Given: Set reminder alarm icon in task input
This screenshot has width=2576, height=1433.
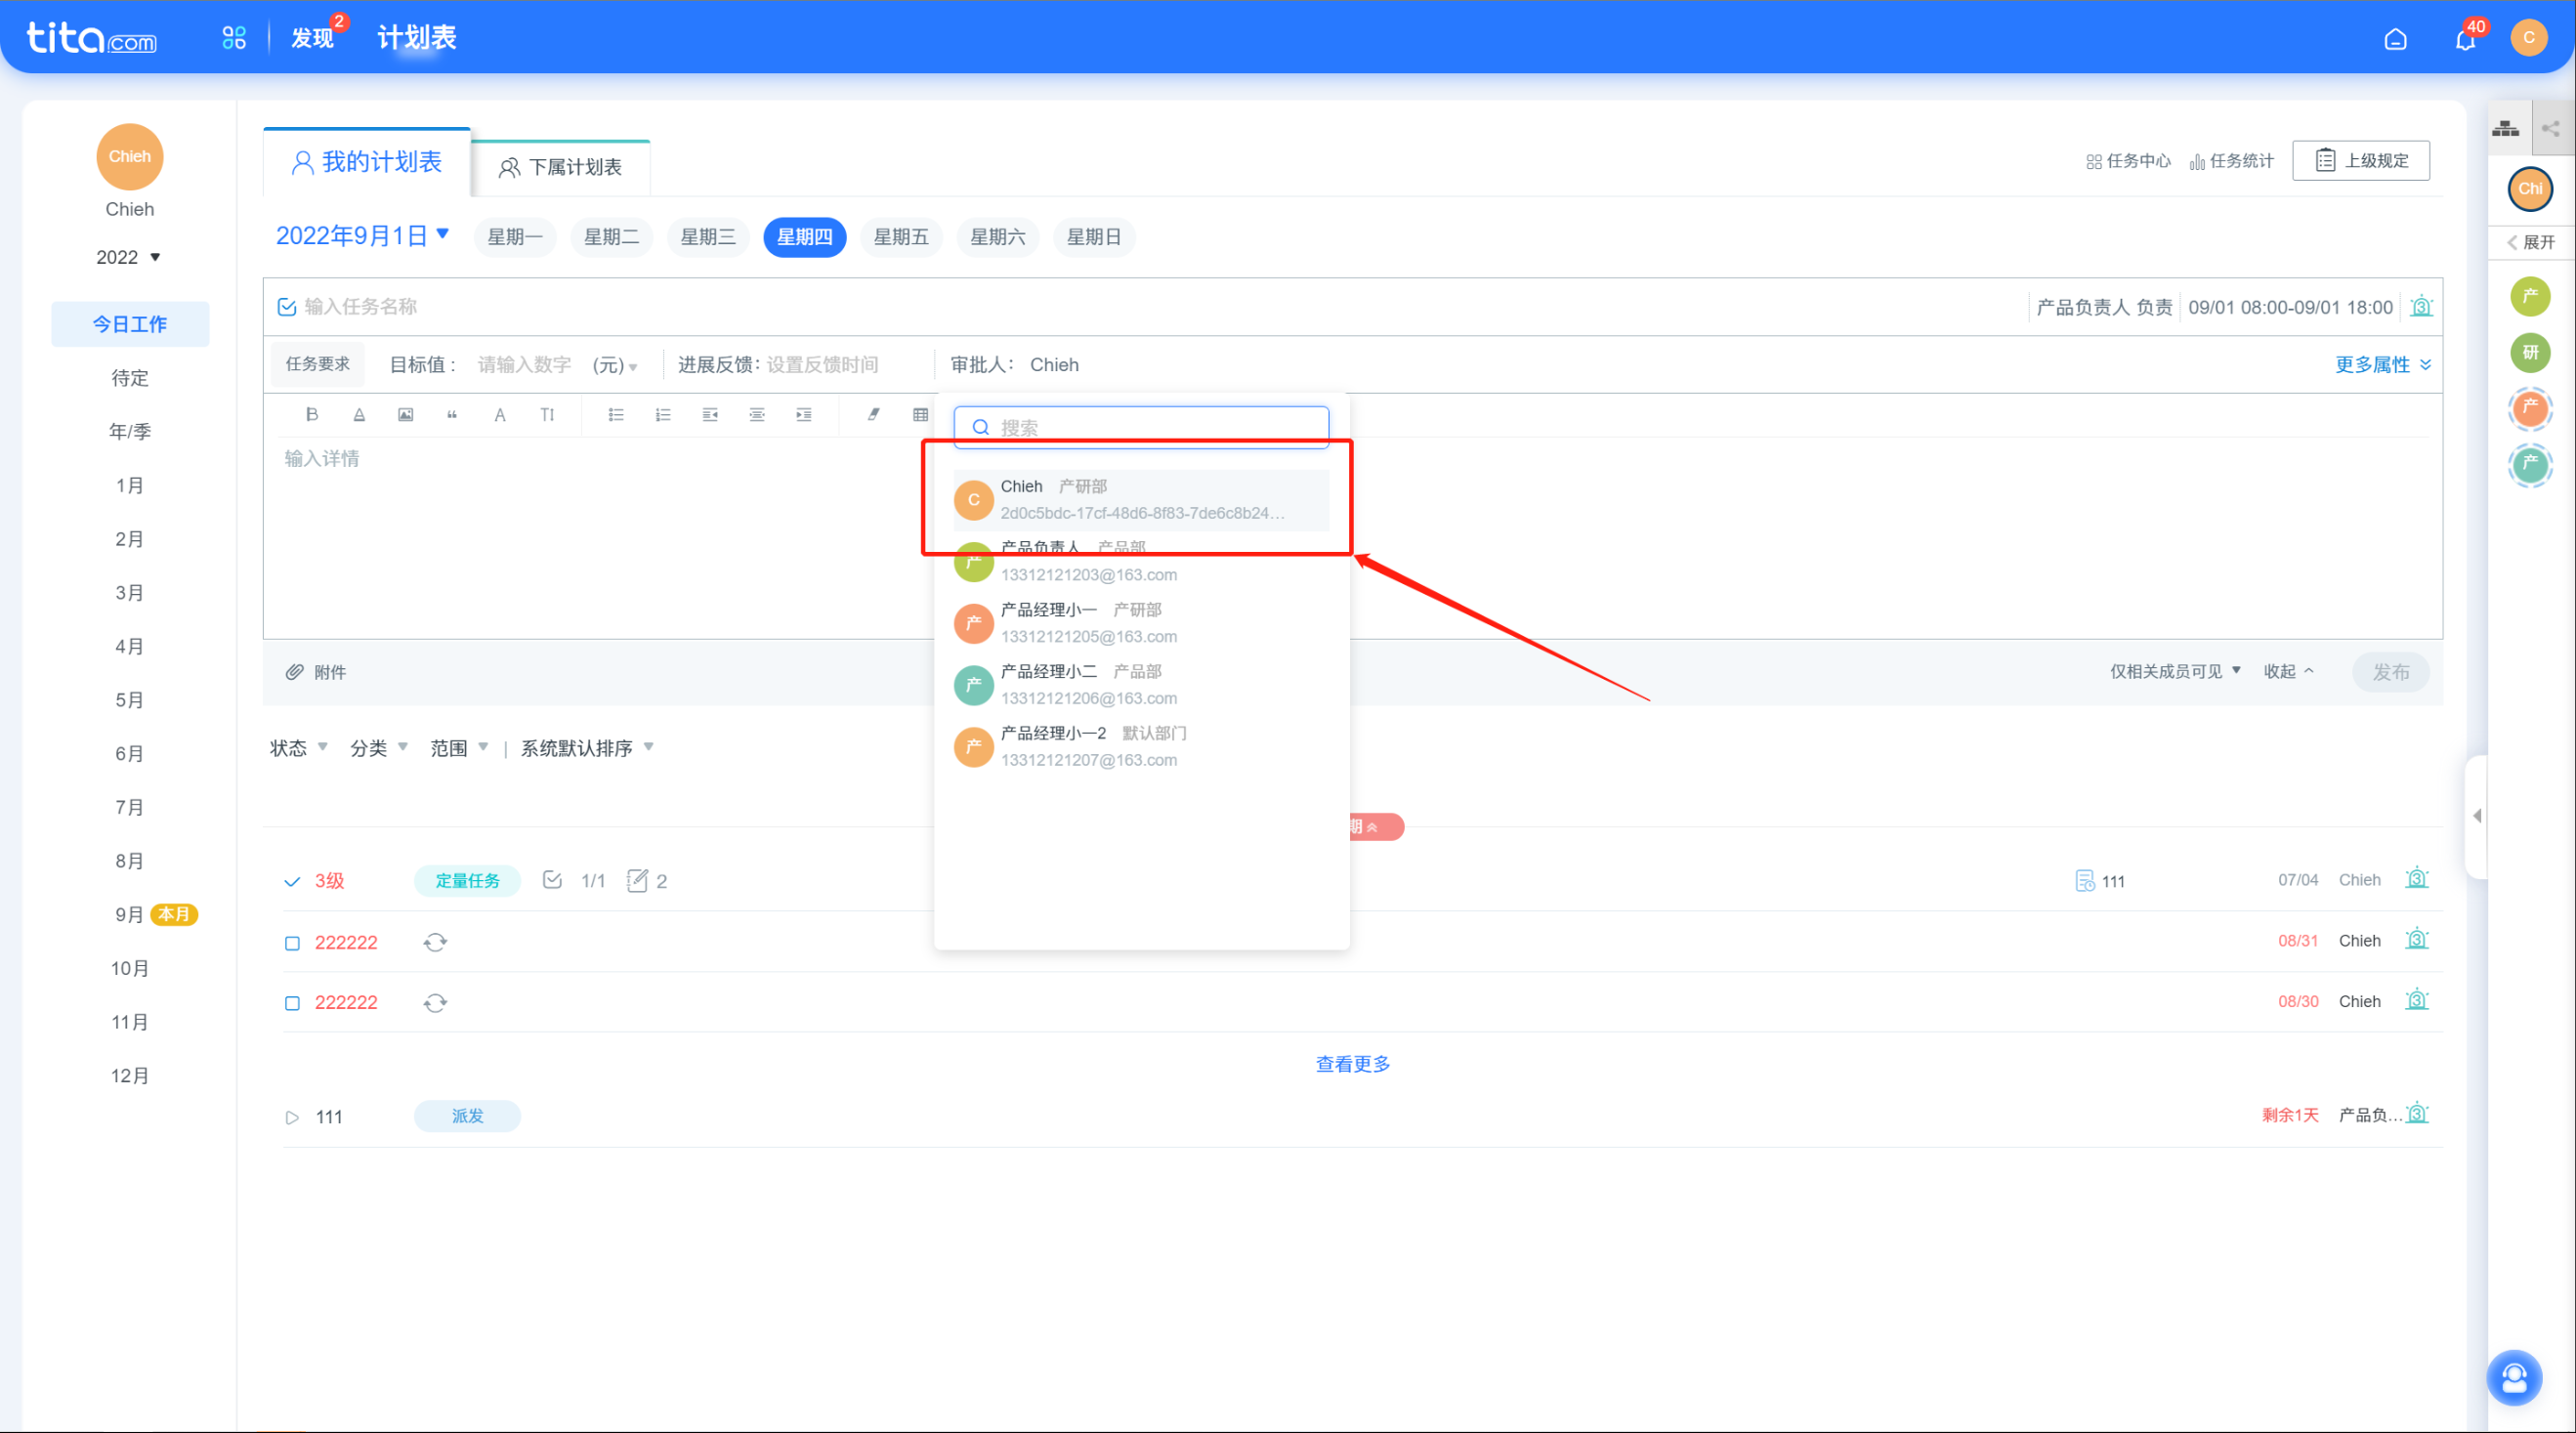Looking at the screenshot, I should pos(2421,306).
